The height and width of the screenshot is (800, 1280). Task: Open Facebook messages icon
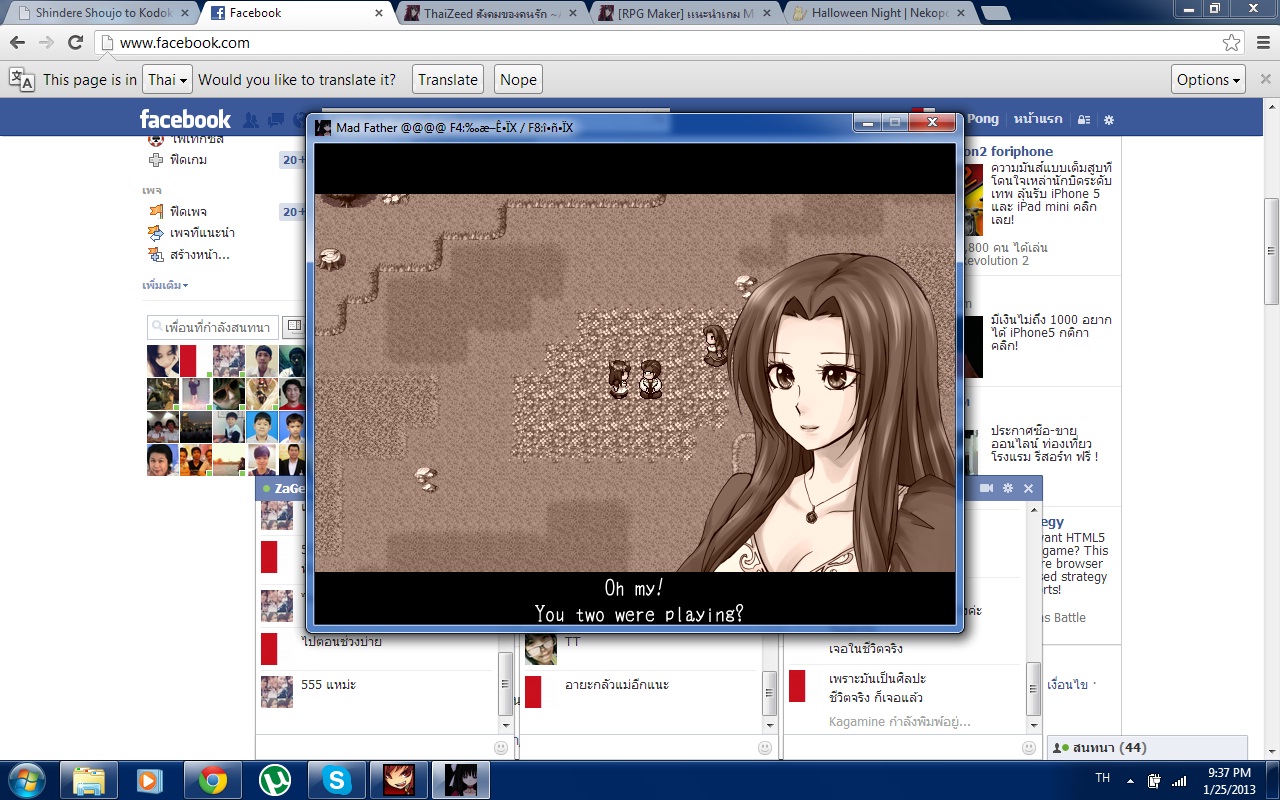pyautogui.click(x=275, y=120)
